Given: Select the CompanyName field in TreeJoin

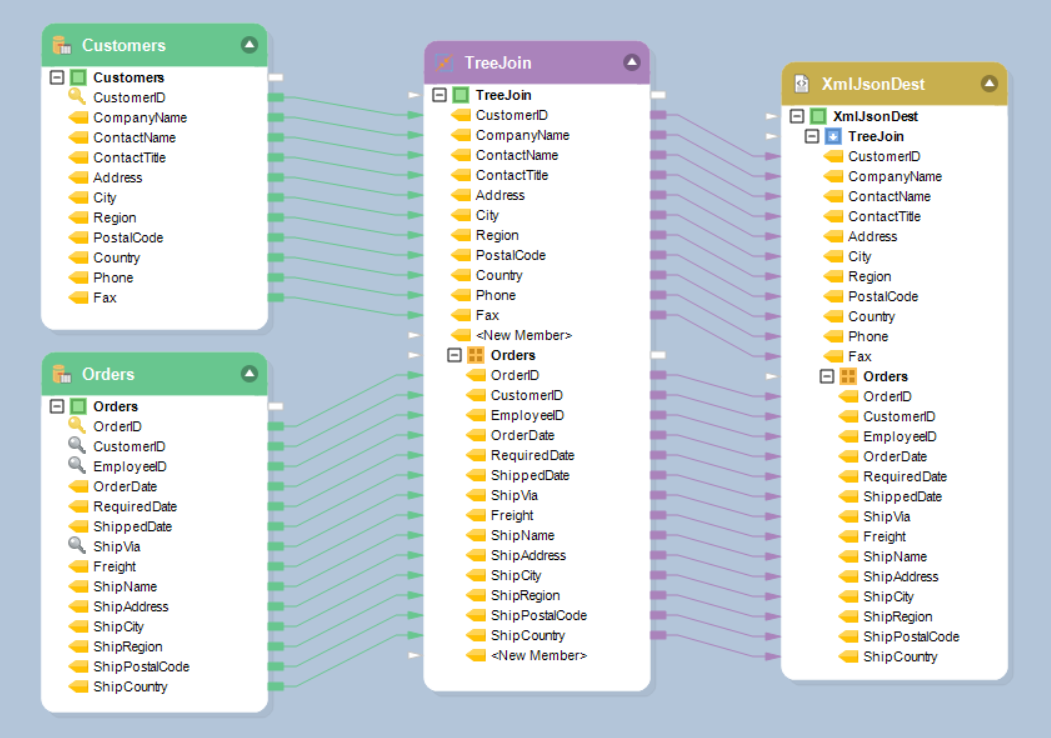Looking at the screenshot, I should (522, 135).
